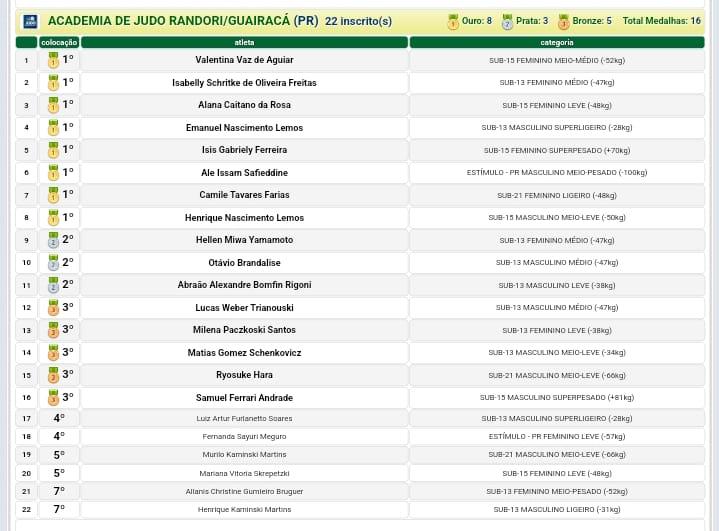
Task: Select athlete name Luiz Artur Furlanetto Soares
Action: [x=244, y=418]
